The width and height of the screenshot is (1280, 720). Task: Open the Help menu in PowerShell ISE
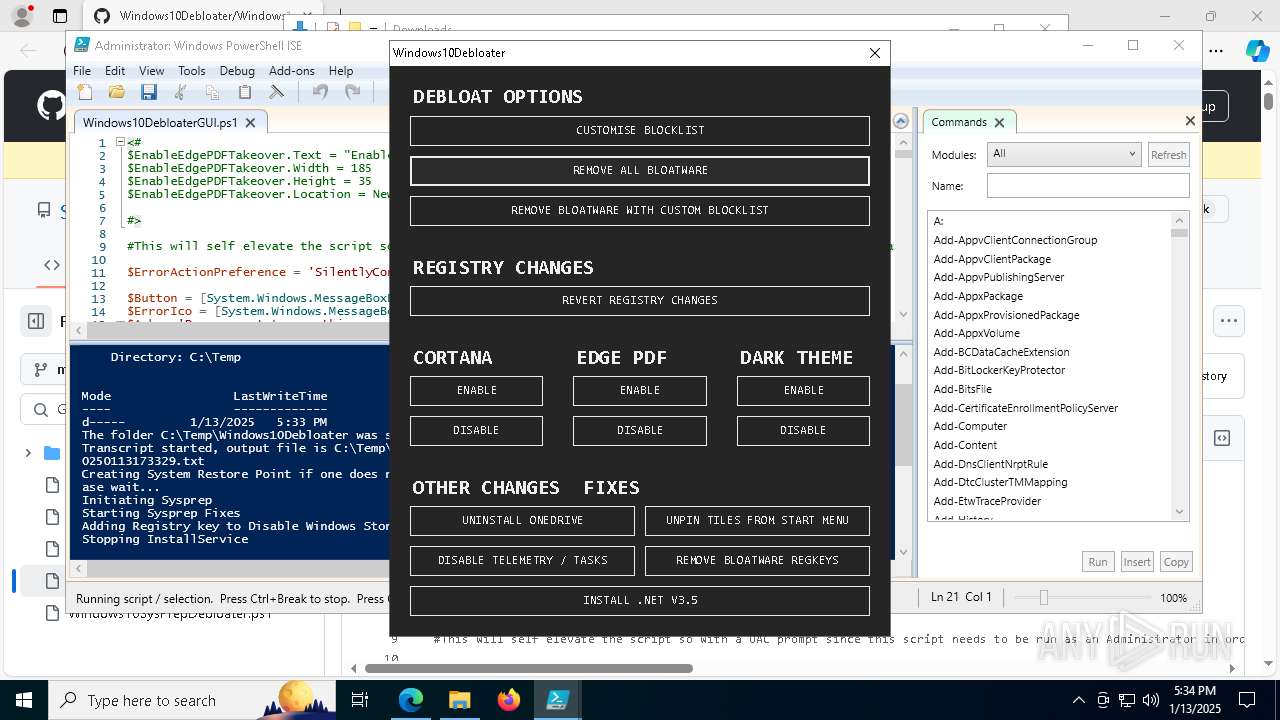tap(341, 71)
